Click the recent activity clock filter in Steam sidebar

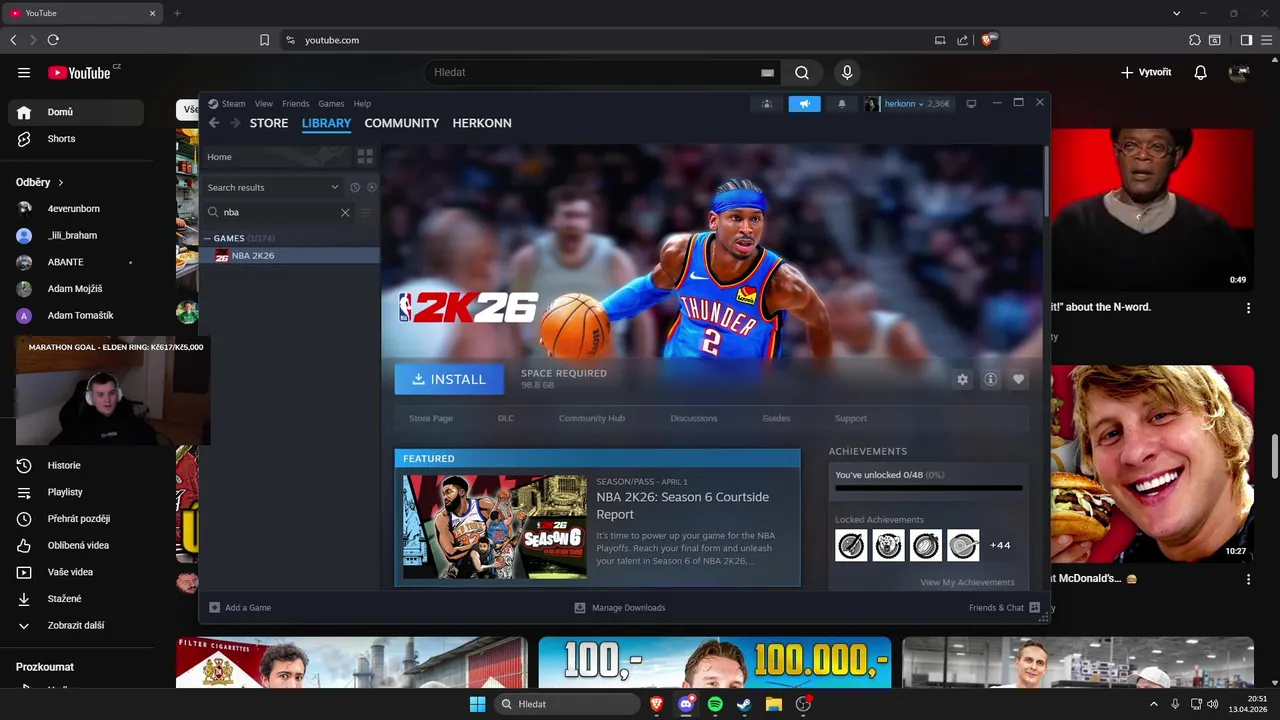click(x=354, y=187)
